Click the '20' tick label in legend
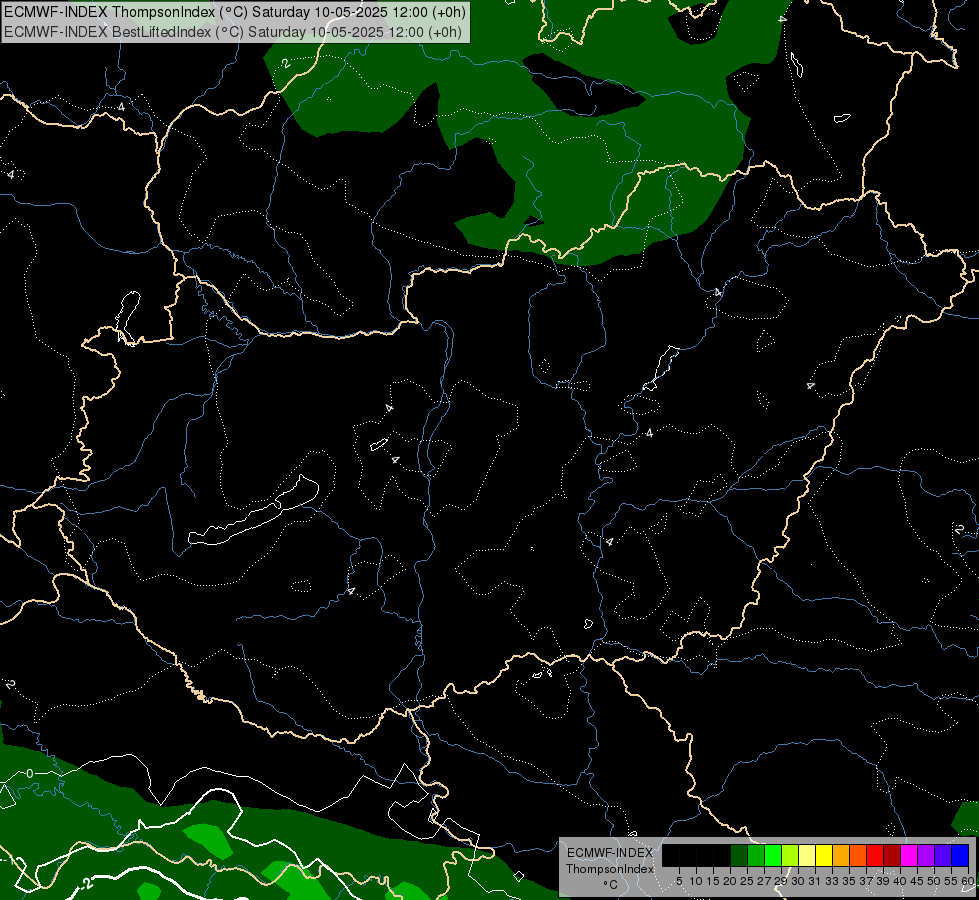This screenshot has height=900, width=979. 730,881
